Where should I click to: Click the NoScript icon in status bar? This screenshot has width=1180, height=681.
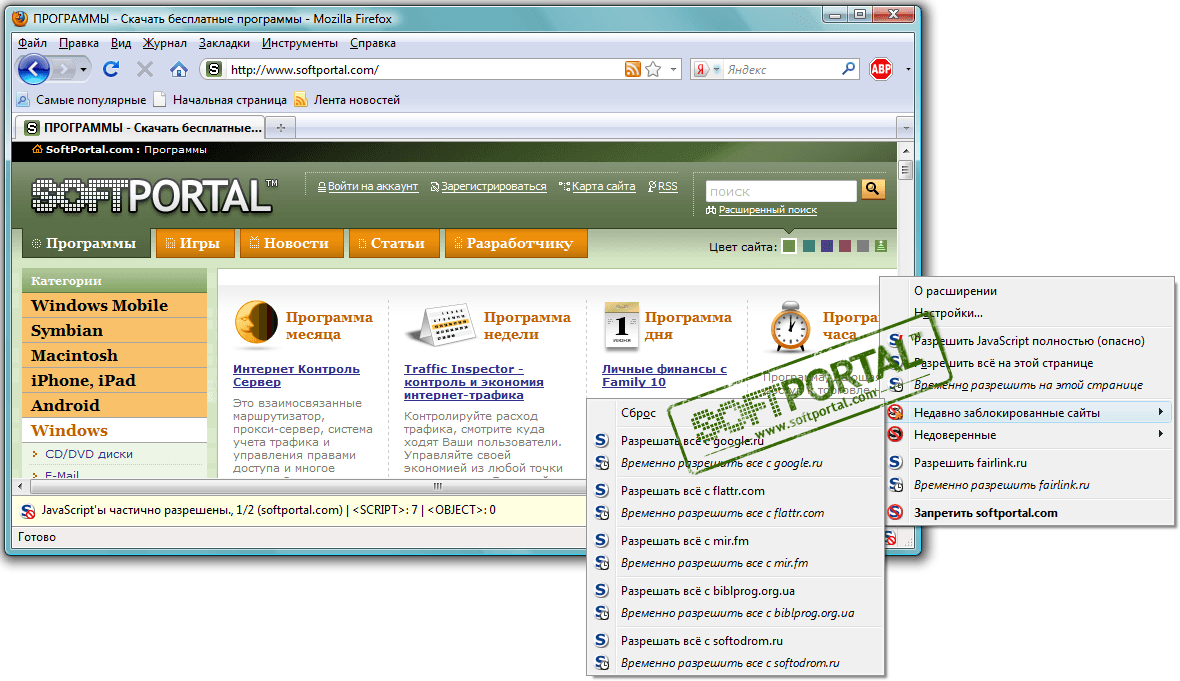890,537
